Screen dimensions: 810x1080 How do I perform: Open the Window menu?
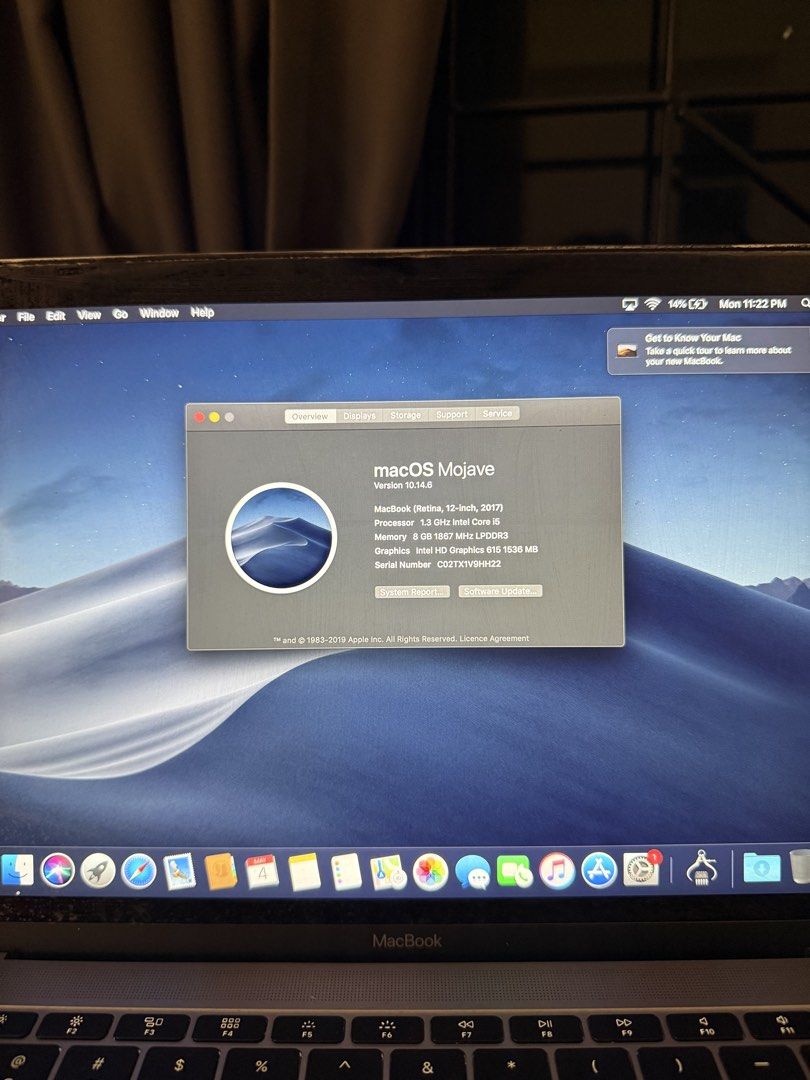(159, 313)
